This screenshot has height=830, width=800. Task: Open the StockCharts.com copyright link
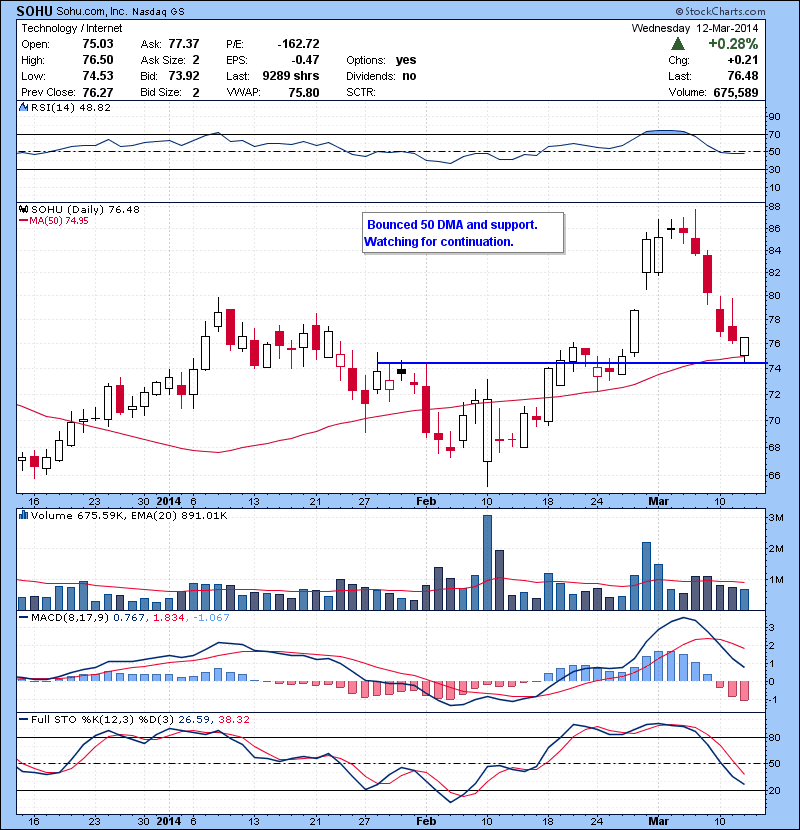tap(720, 11)
